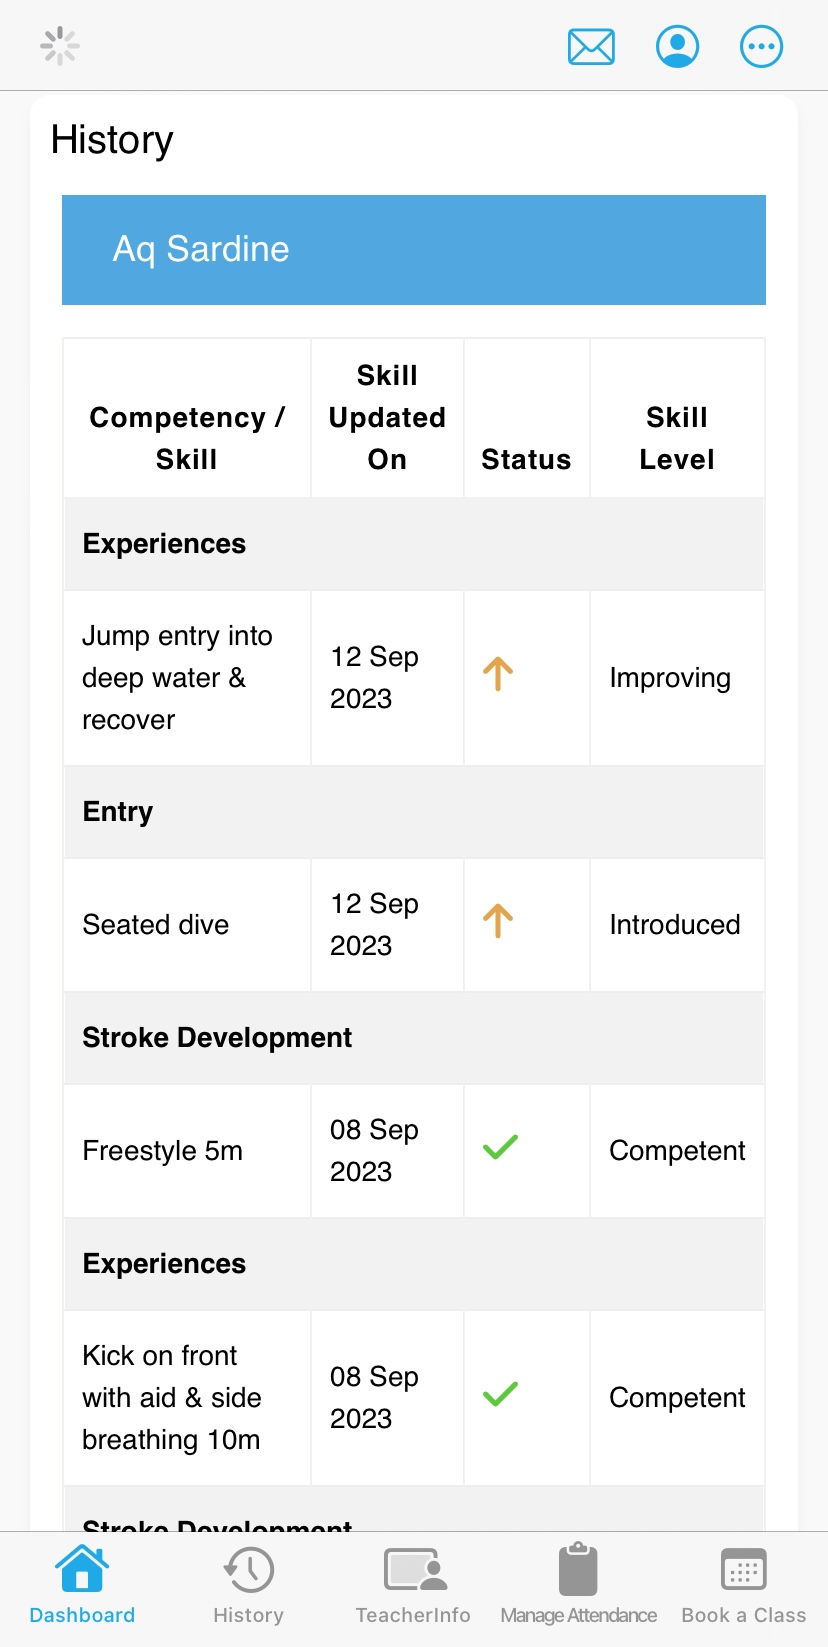Open the more options ellipsis icon
Image resolution: width=828 pixels, height=1647 pixels.
coord(761,47)
